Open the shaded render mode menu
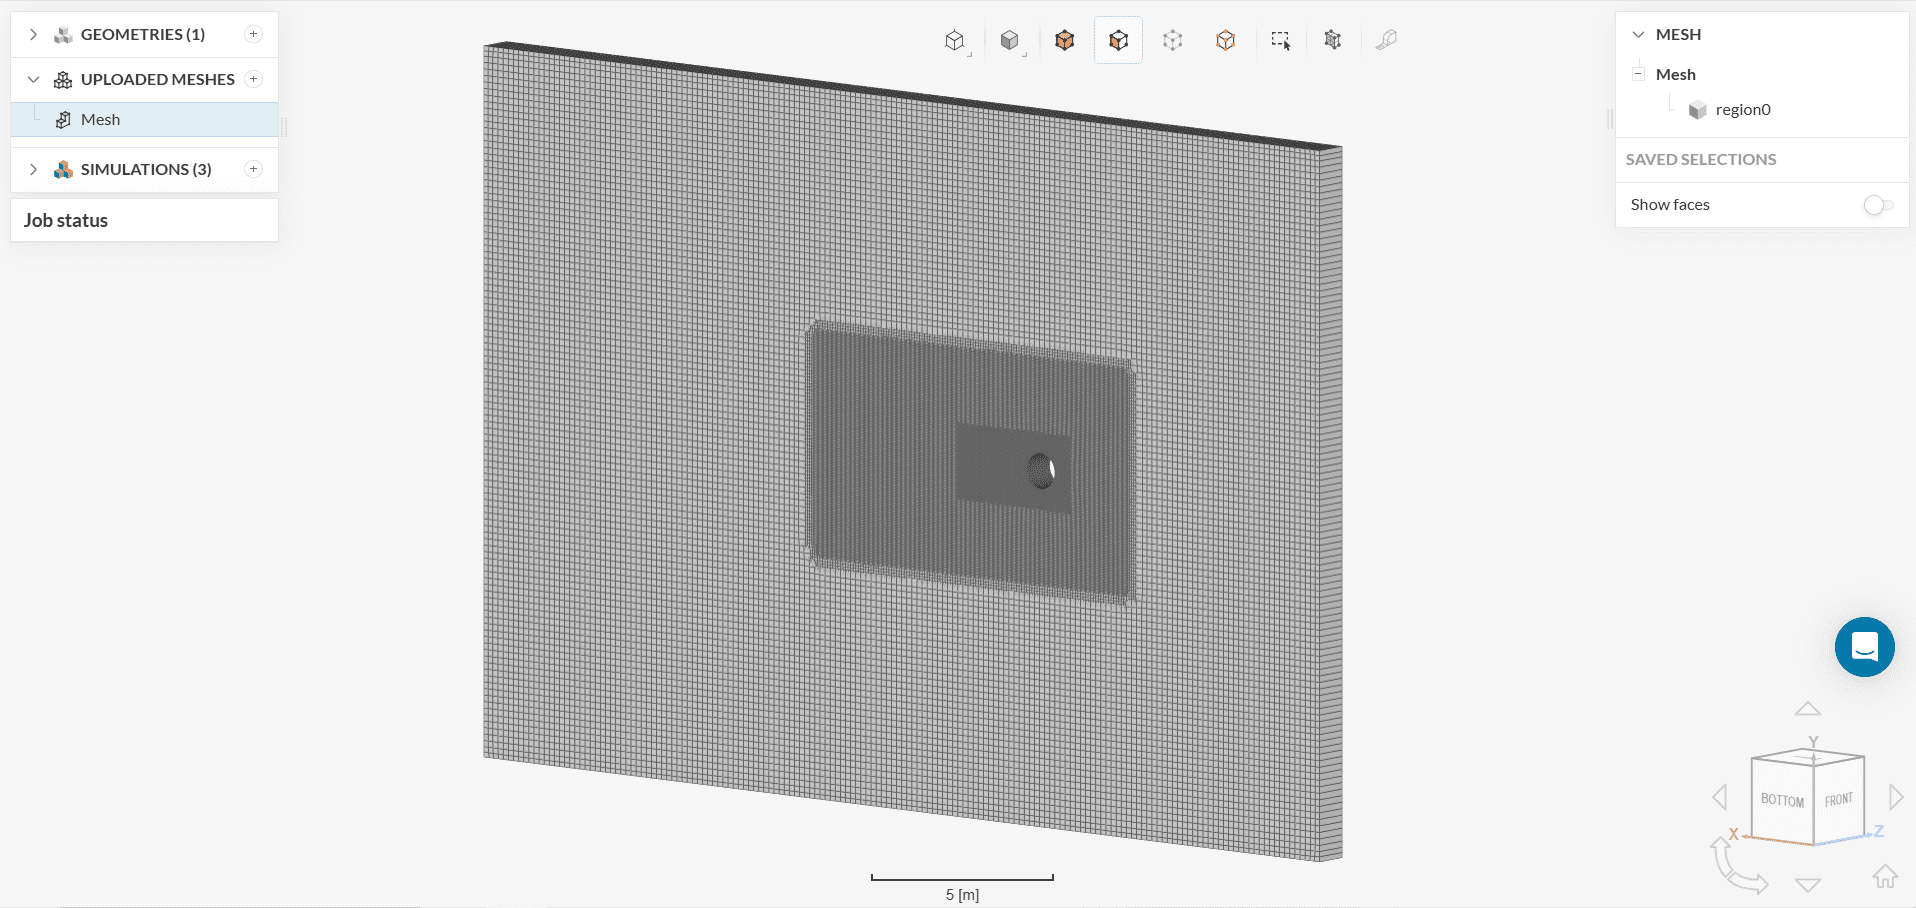The image size is (1916, 908). point(1010,40)
